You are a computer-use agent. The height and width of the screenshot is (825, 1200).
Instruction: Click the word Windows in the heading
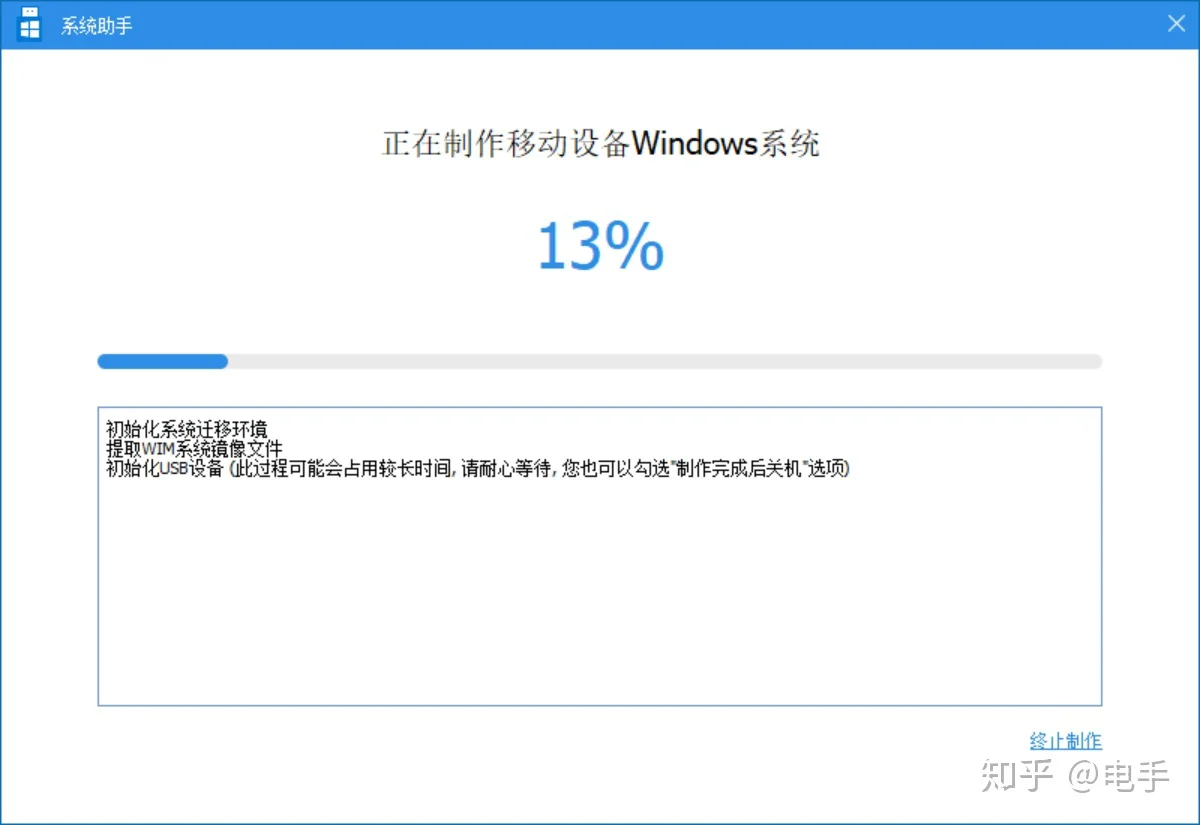[694, 143]
